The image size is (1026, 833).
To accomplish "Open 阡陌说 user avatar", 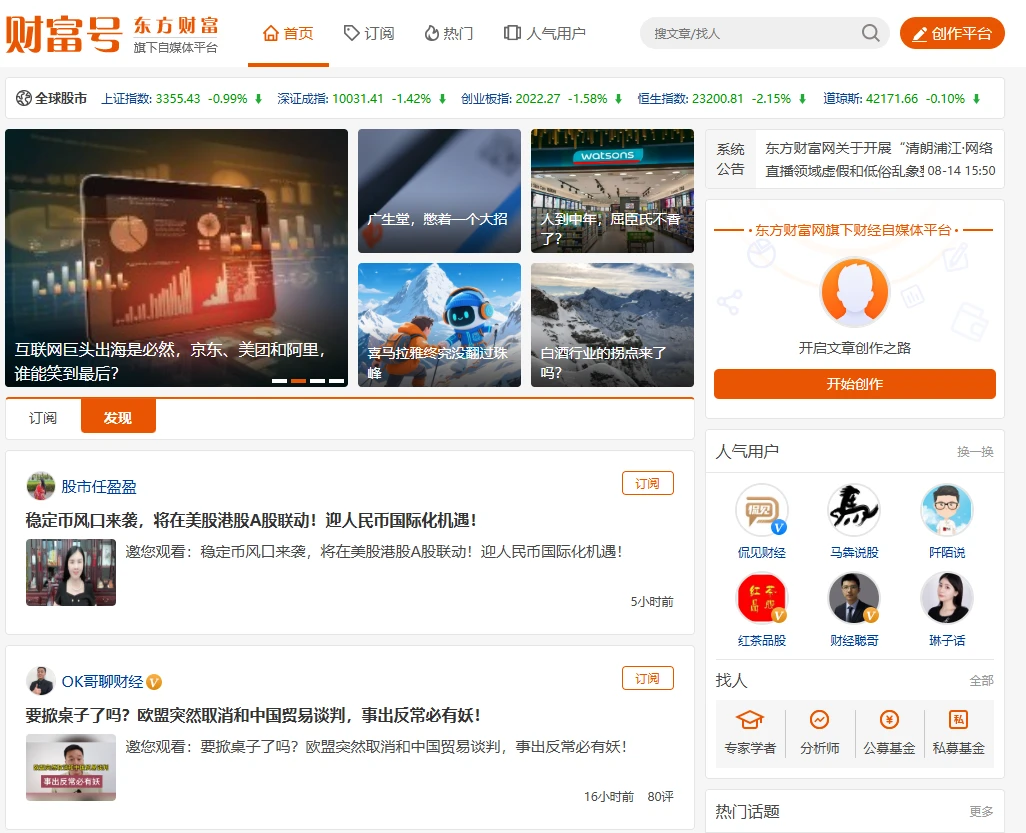I will pyautogui.click(x=947, y=510).
